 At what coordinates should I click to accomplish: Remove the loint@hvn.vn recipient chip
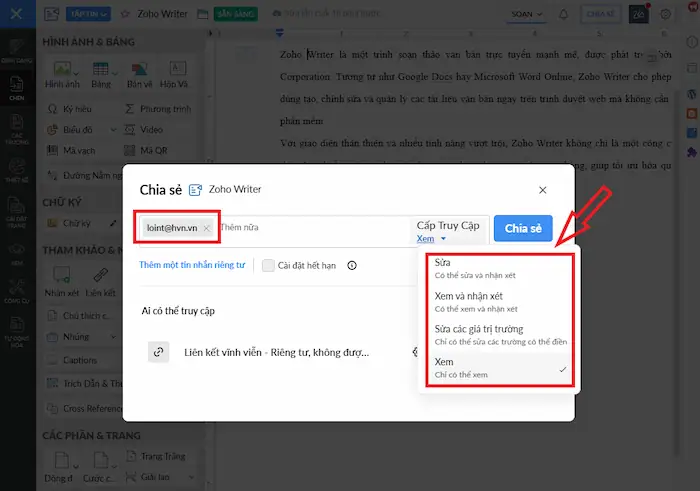coord(206,229)
